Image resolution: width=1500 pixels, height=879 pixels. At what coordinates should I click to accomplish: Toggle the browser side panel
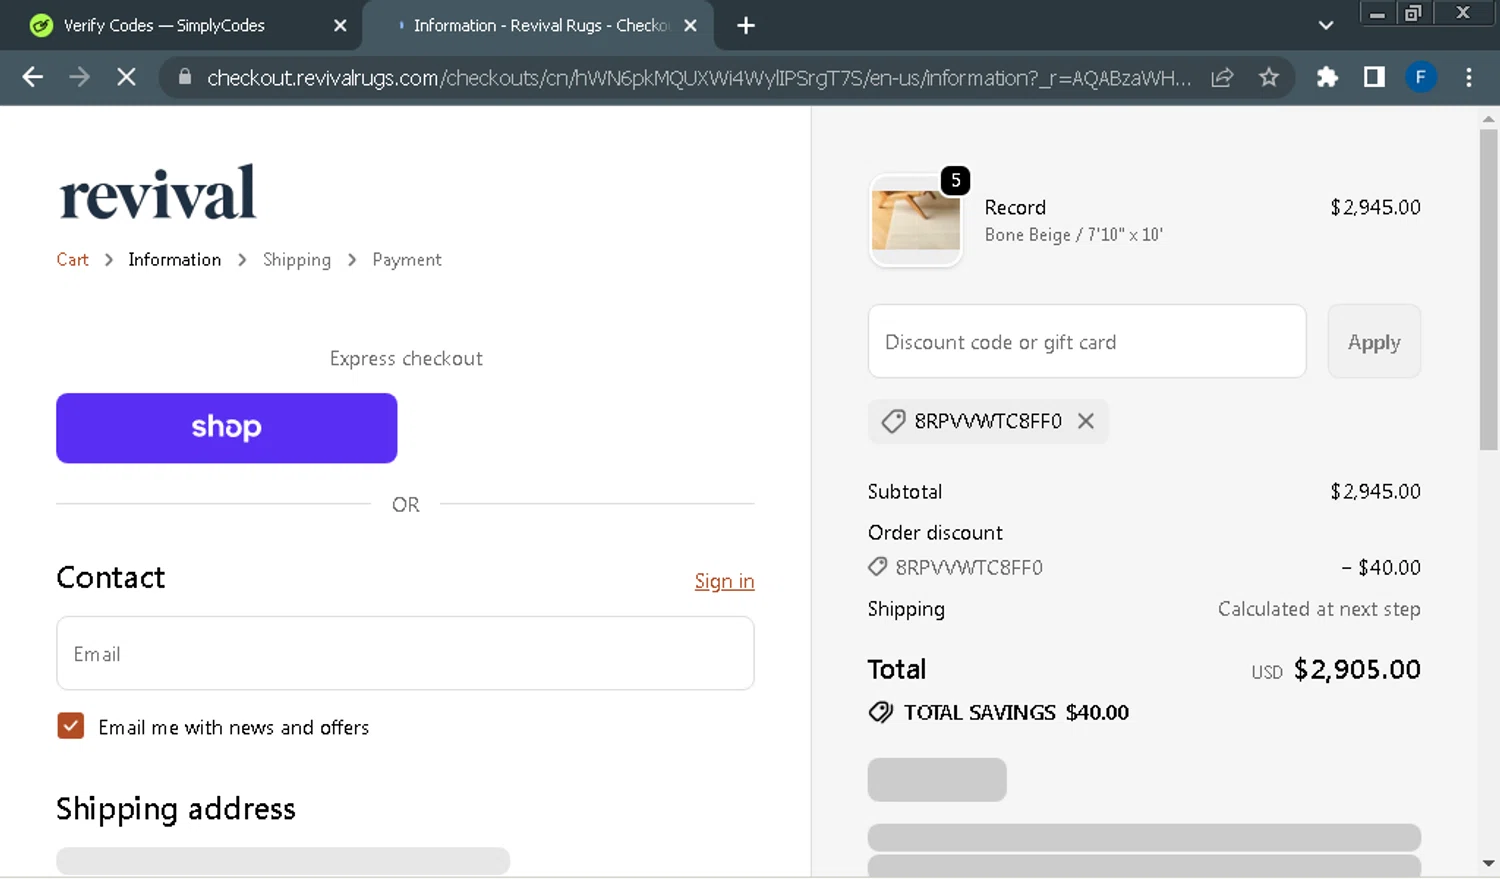pos(1374,77)
